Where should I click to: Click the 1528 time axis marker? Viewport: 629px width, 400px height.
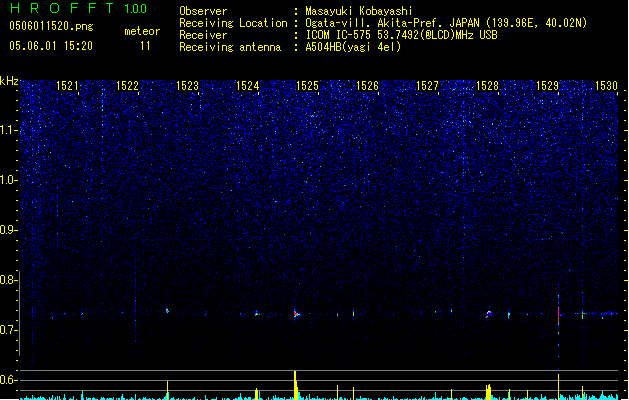coord(487,86)
